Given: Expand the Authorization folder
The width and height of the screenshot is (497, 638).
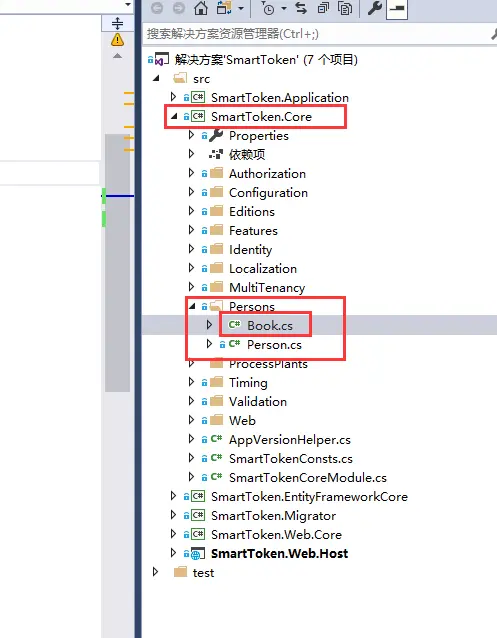Looking at the screenshot, I should (191, 173).
